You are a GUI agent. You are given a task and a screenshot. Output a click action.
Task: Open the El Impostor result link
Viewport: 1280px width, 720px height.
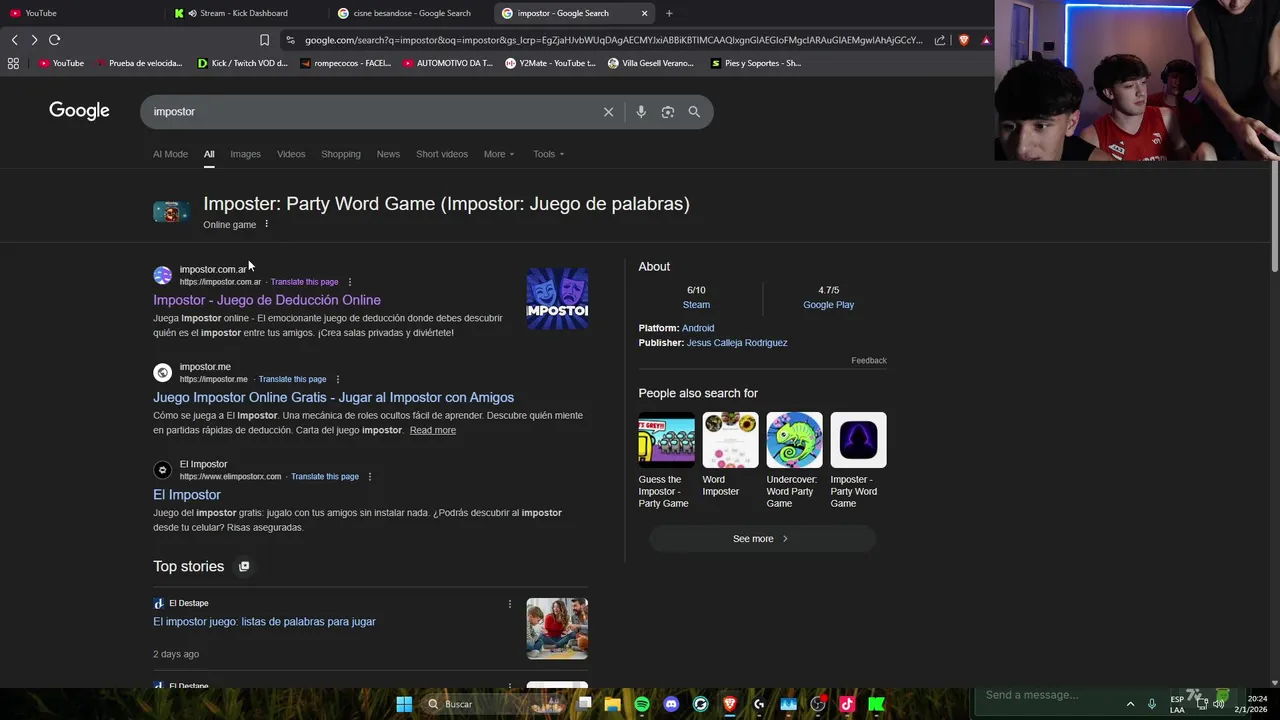pos(187,495)
